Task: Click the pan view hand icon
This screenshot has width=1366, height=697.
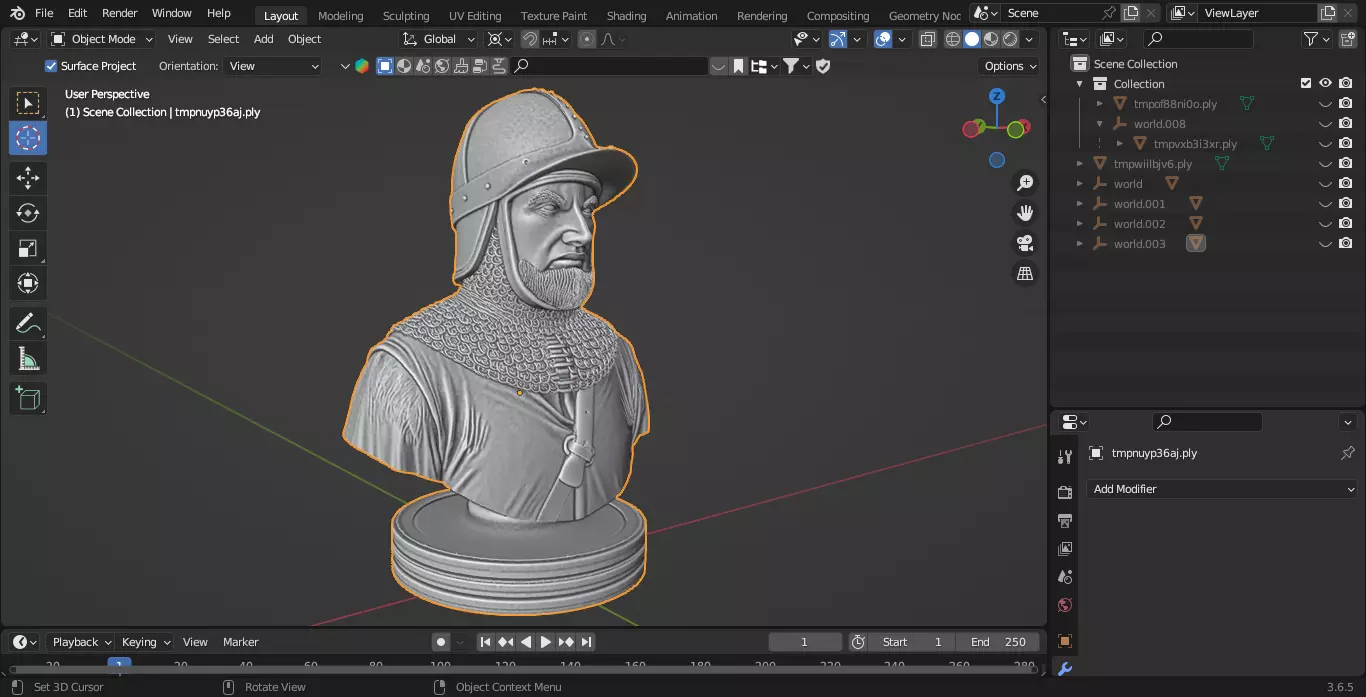Action: (x=1025, y=213)
